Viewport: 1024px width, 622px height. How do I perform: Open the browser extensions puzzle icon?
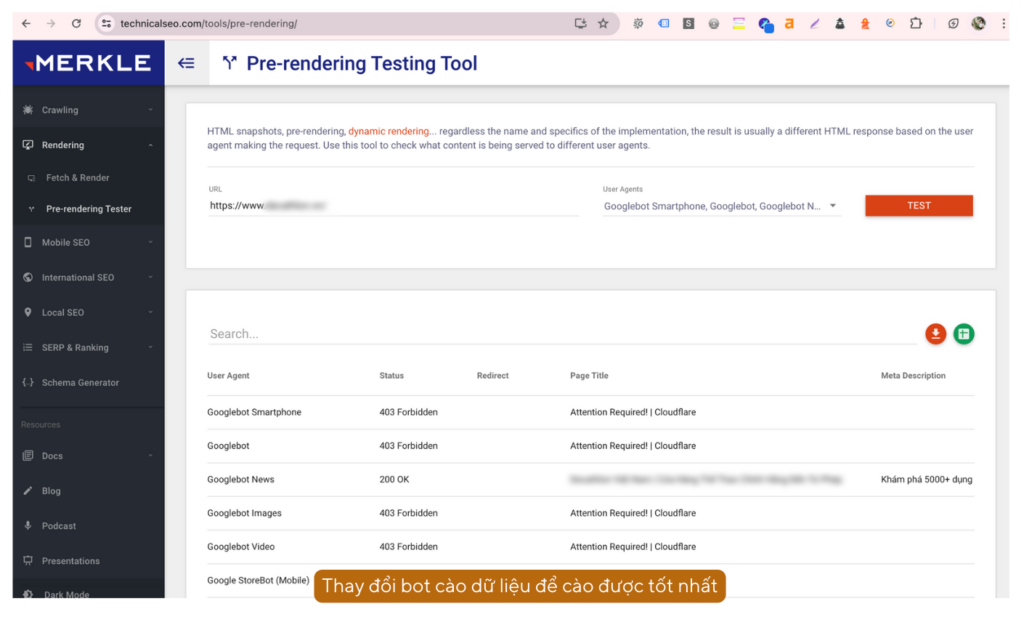(x=915, y=23)
